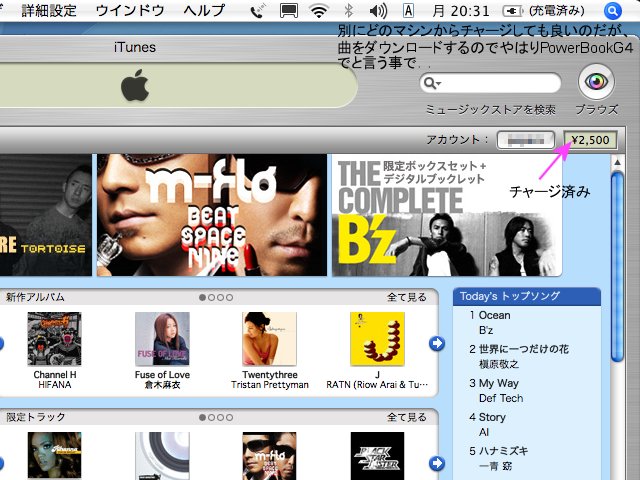Click the scroll up arrow of the store page
640x480 pixels.
[x=618, y=162]
